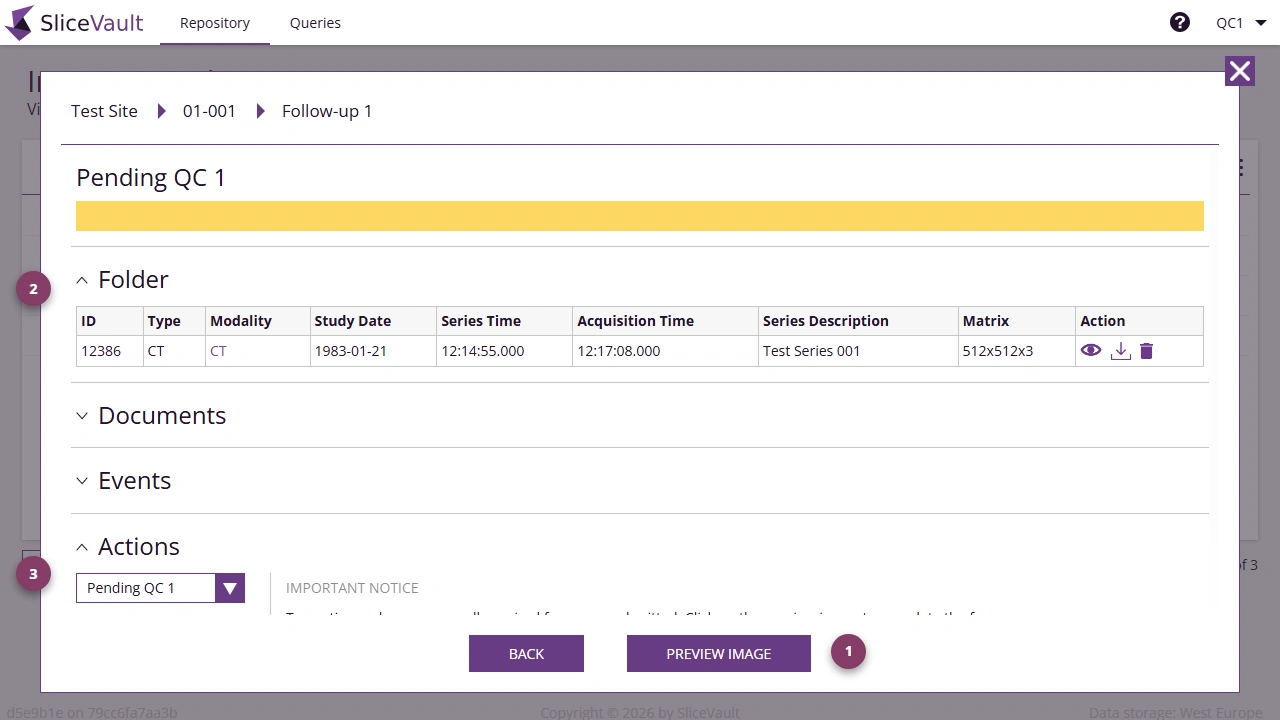
Task: Download Test Series 001 using the download icon
Action: point(1120,351)
